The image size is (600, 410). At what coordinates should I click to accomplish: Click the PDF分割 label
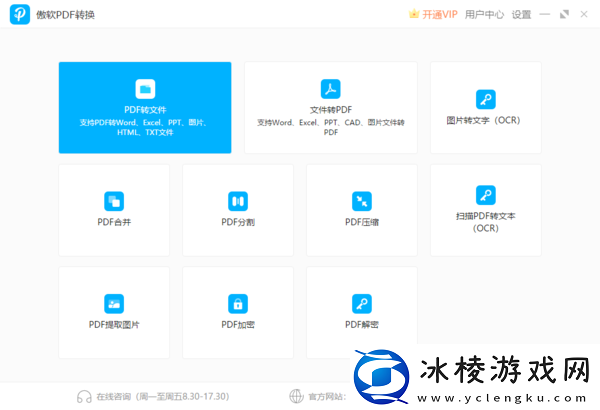coord(238,222)
